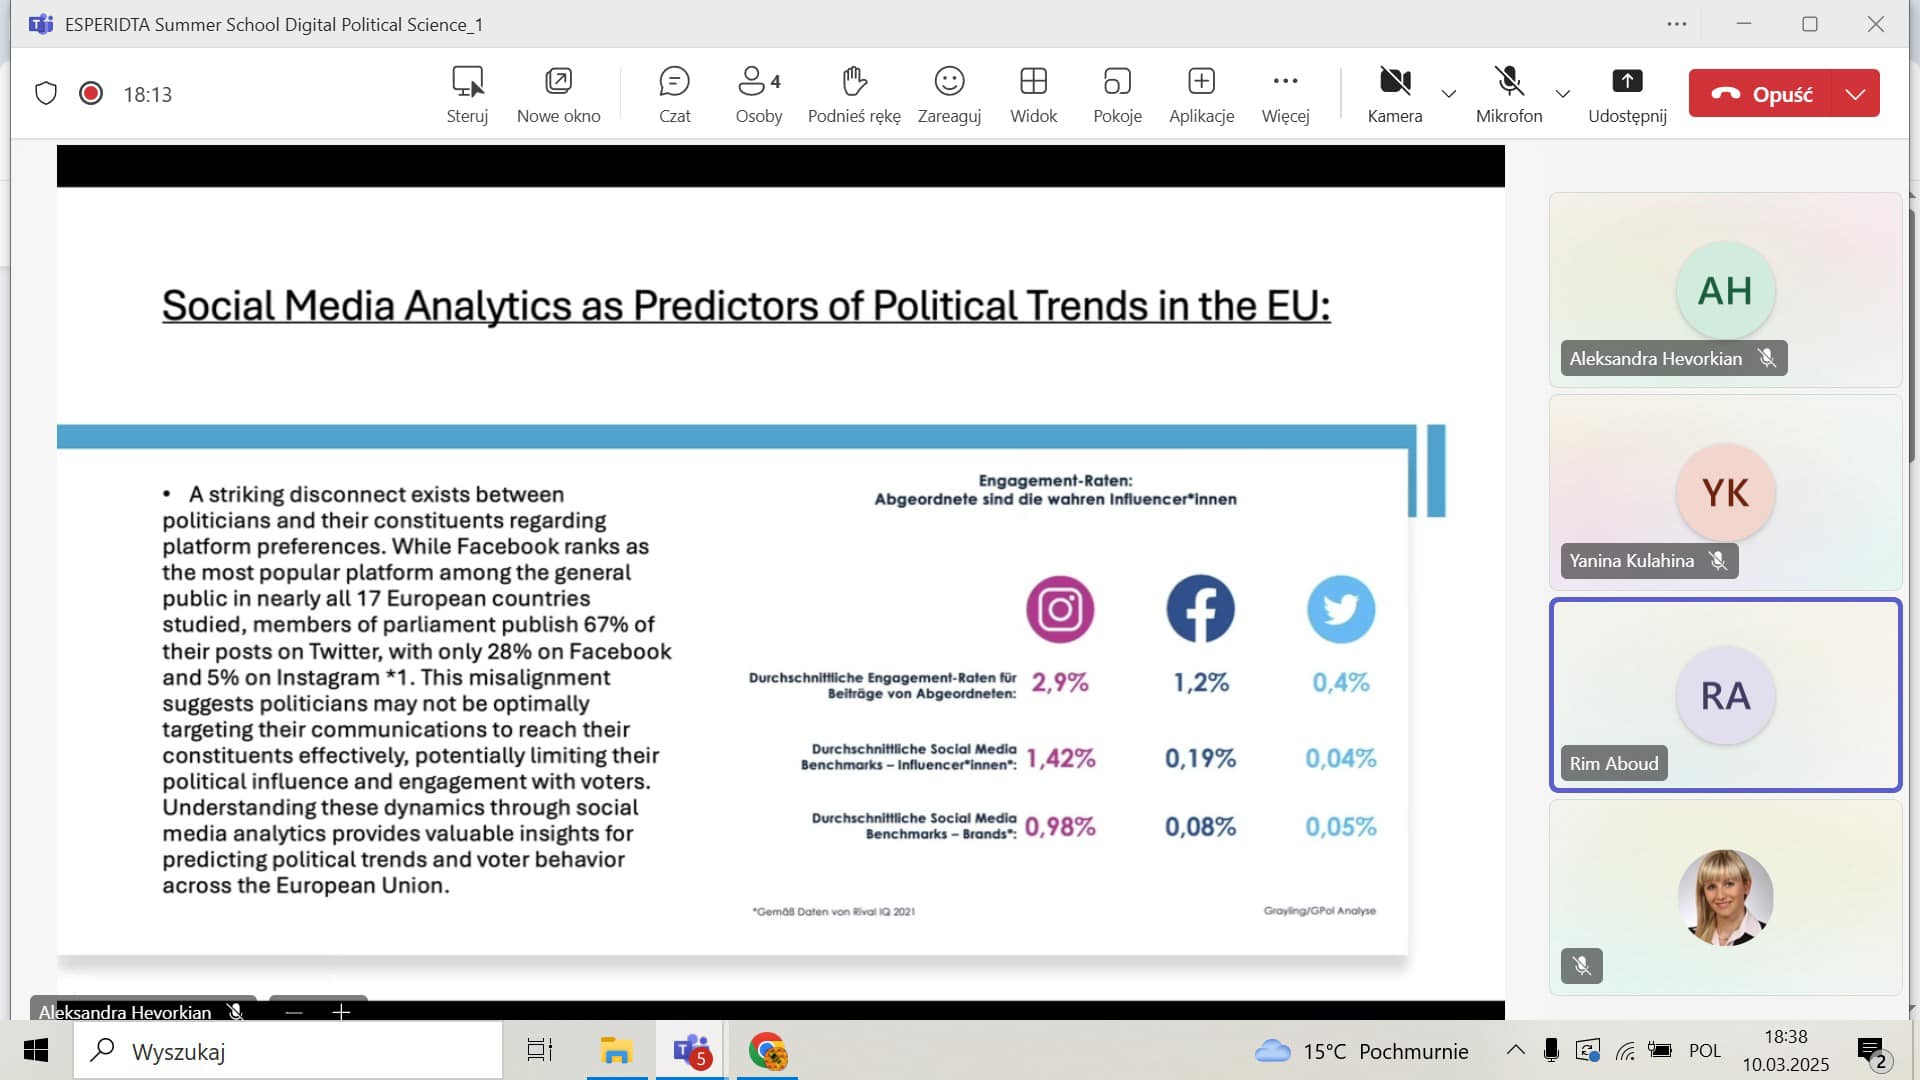The width and height of the screenshot is (1920, 1080).
Task: Open Wi-Fi network tray icon
Action: (1625, 1051)
